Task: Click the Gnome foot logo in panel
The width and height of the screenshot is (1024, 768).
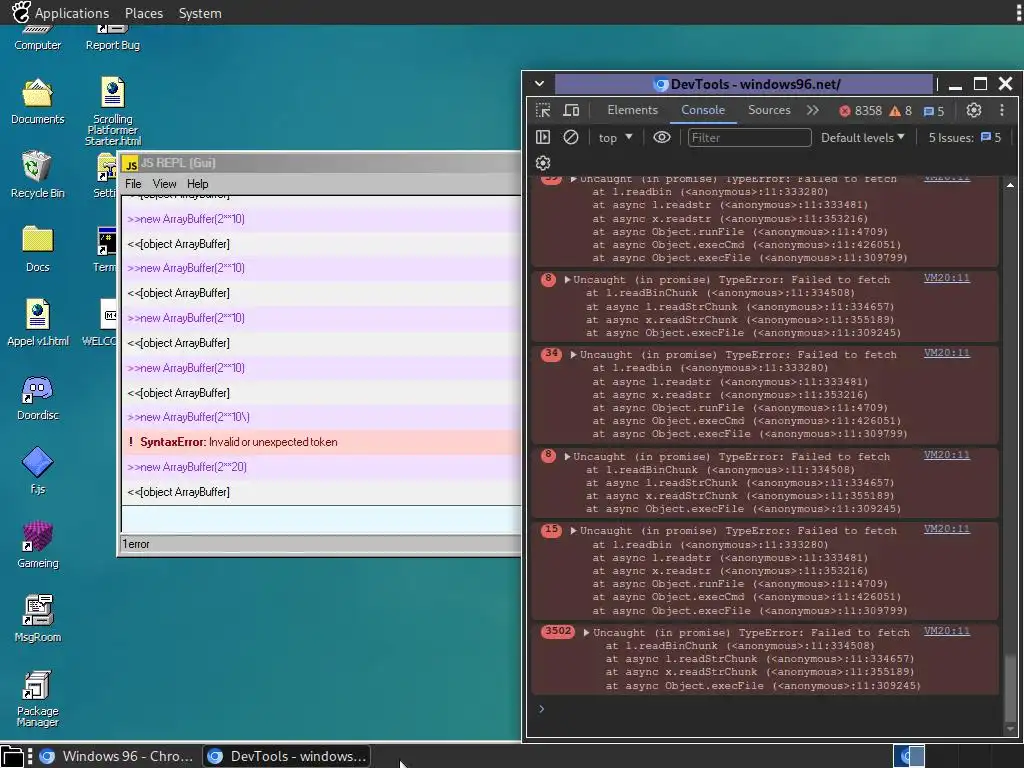Action: pos(21,12)
